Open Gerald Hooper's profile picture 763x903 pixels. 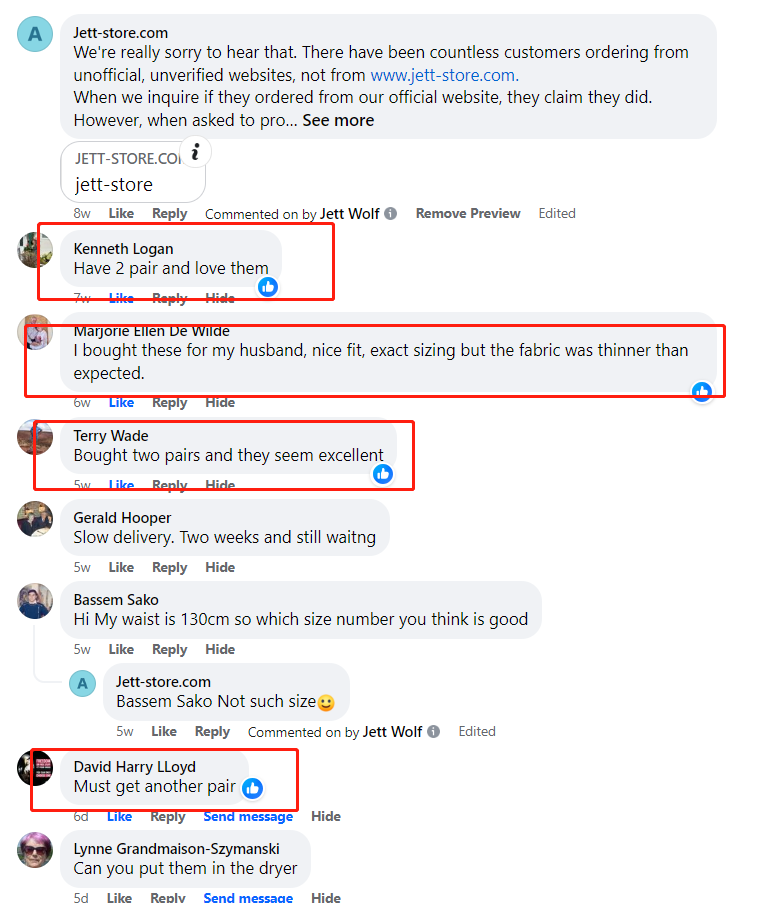click(35, 519)
